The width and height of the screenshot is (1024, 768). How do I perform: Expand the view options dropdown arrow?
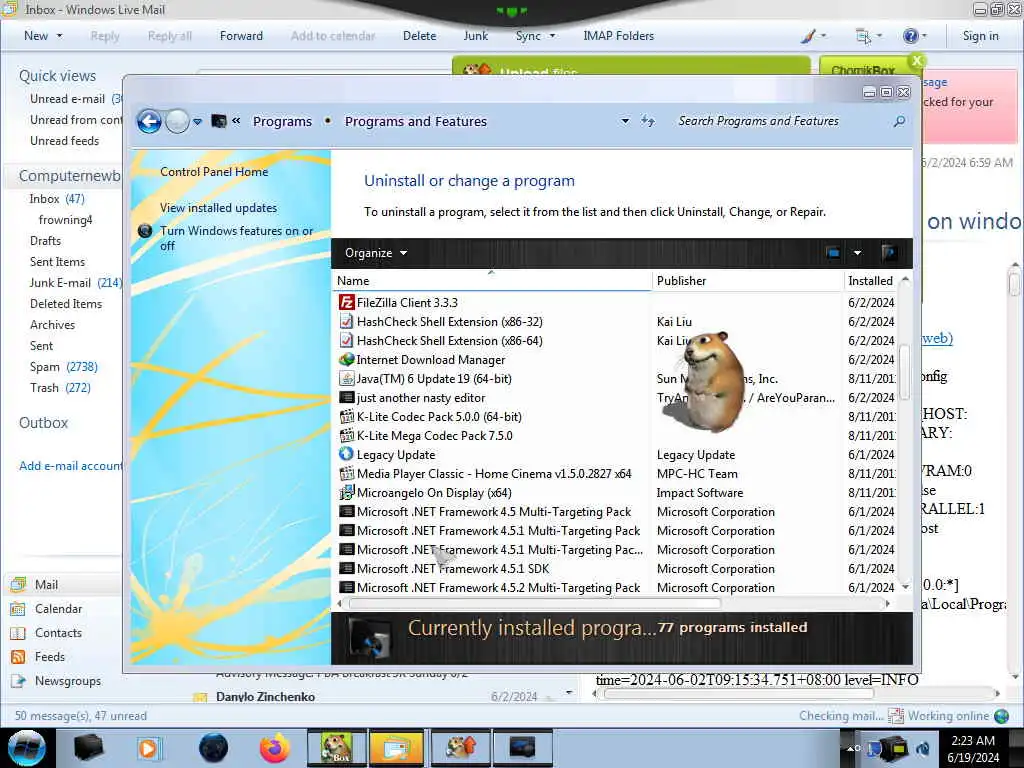(857, 253)
